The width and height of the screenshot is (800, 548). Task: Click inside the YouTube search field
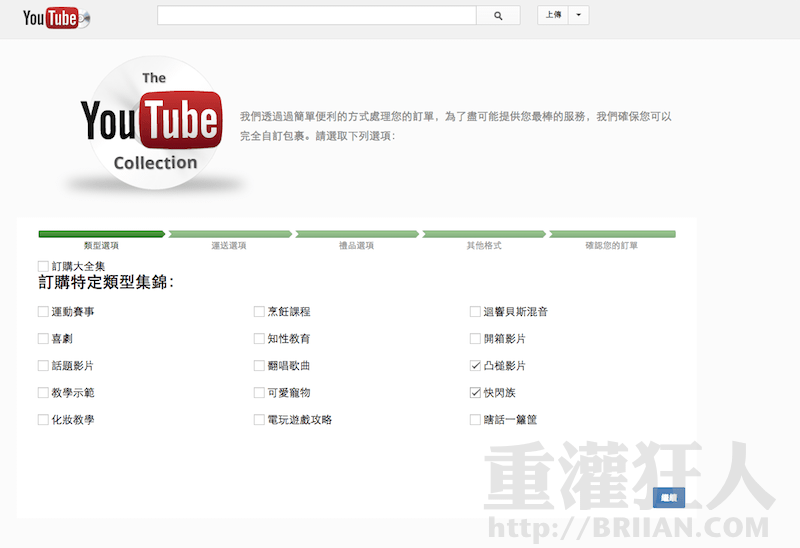316,15
